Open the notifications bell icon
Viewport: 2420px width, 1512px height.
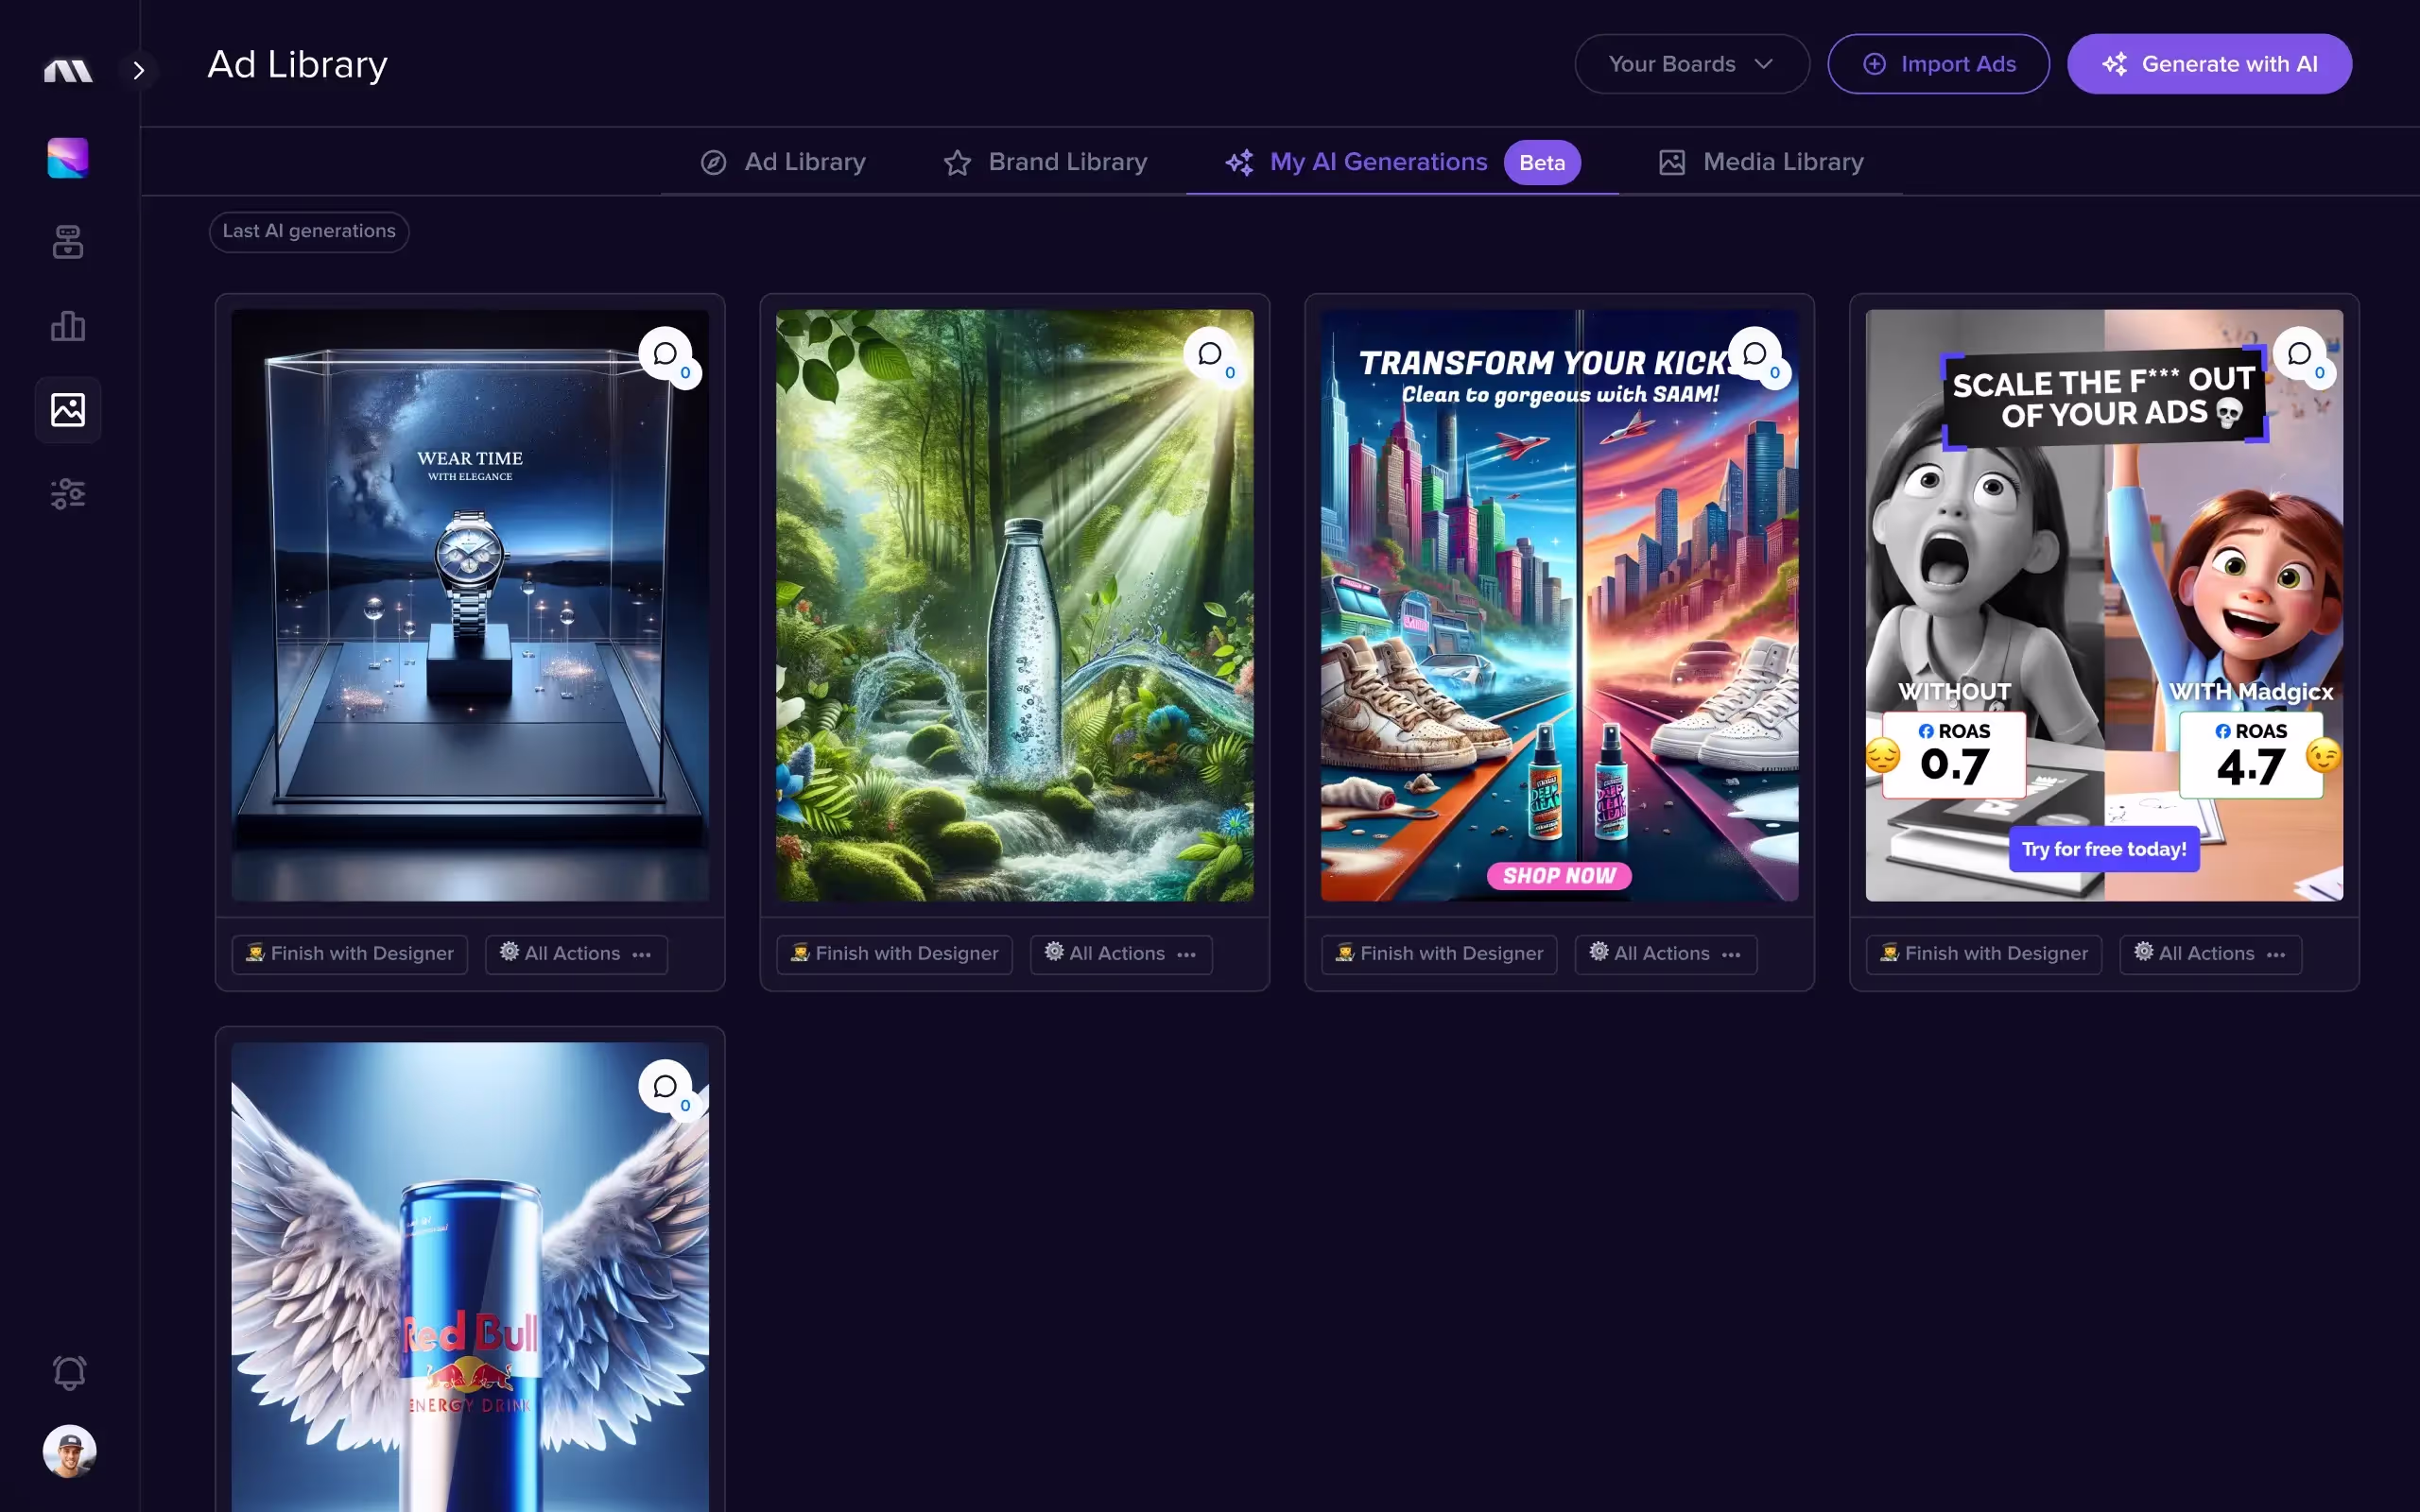[x=69, y=1372]
